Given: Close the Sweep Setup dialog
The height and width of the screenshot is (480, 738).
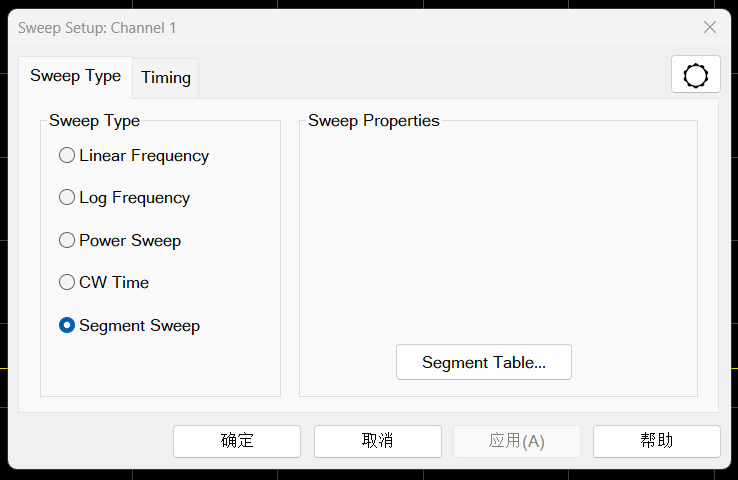Looking at the screenshot, I should click(710, 28).
